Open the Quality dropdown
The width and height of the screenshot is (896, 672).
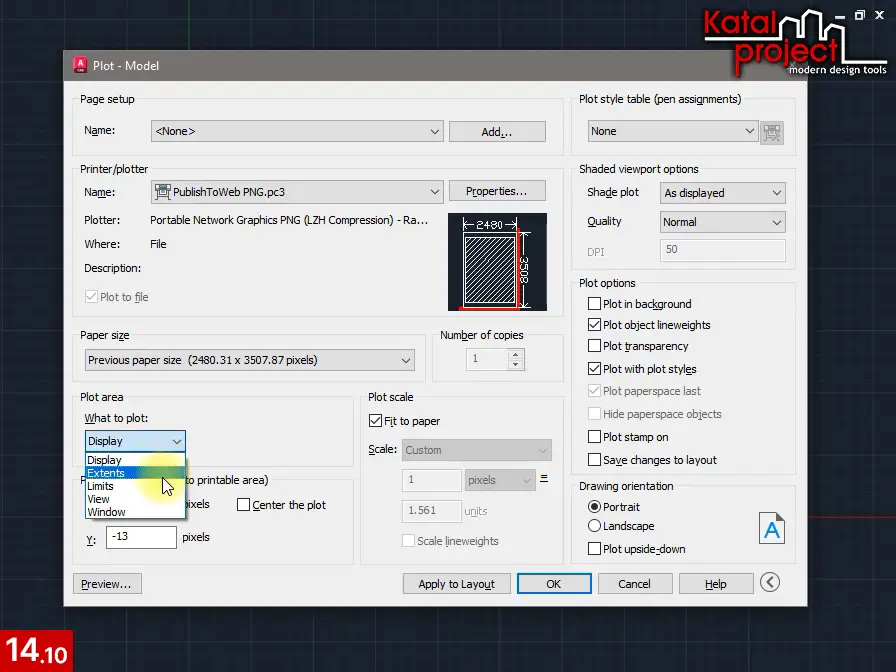779,222
